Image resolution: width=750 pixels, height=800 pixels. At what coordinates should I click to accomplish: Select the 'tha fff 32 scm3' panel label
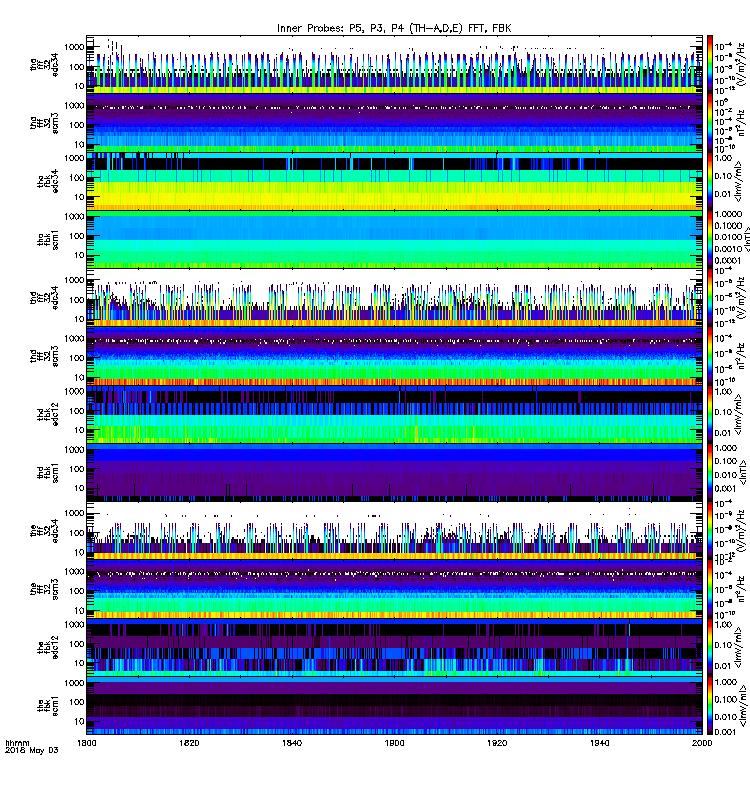click(44, 123)
